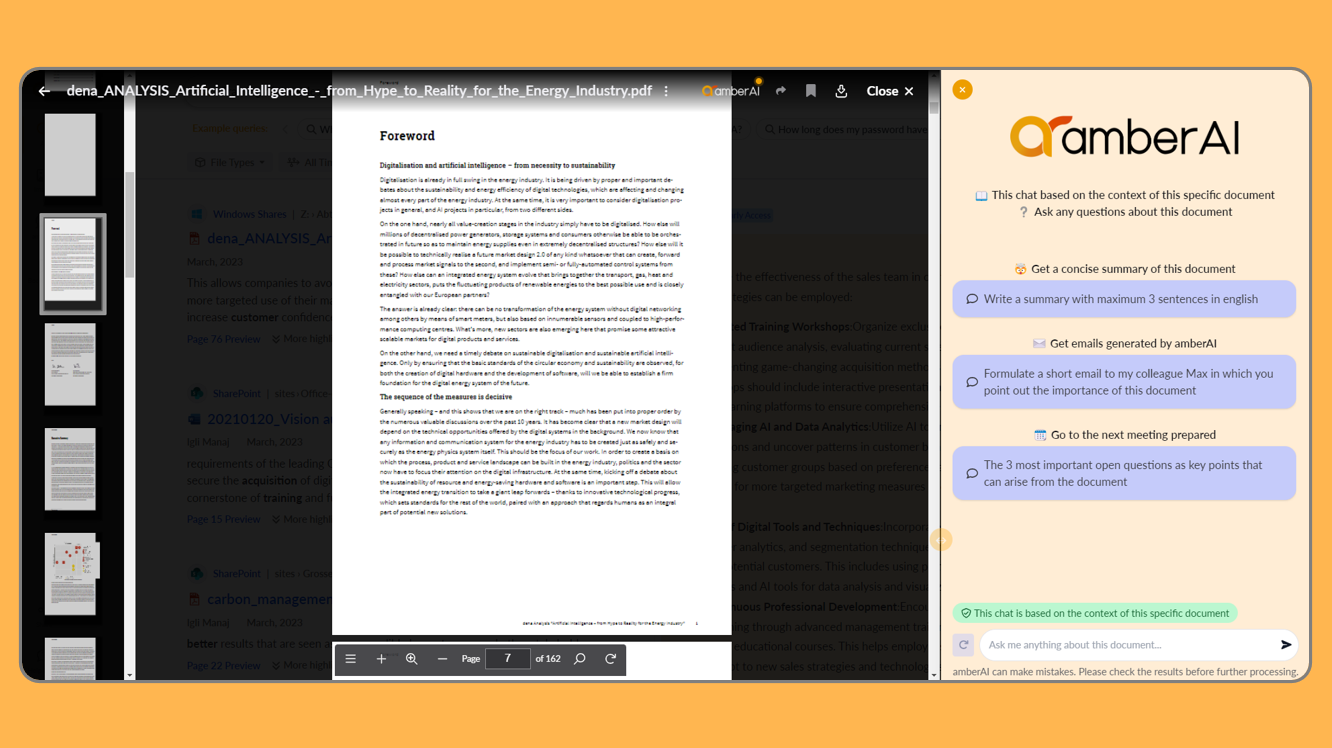Click the 'Foreword' heading on the page
Screen dimensions: 1332x748
tap(407, 136)
